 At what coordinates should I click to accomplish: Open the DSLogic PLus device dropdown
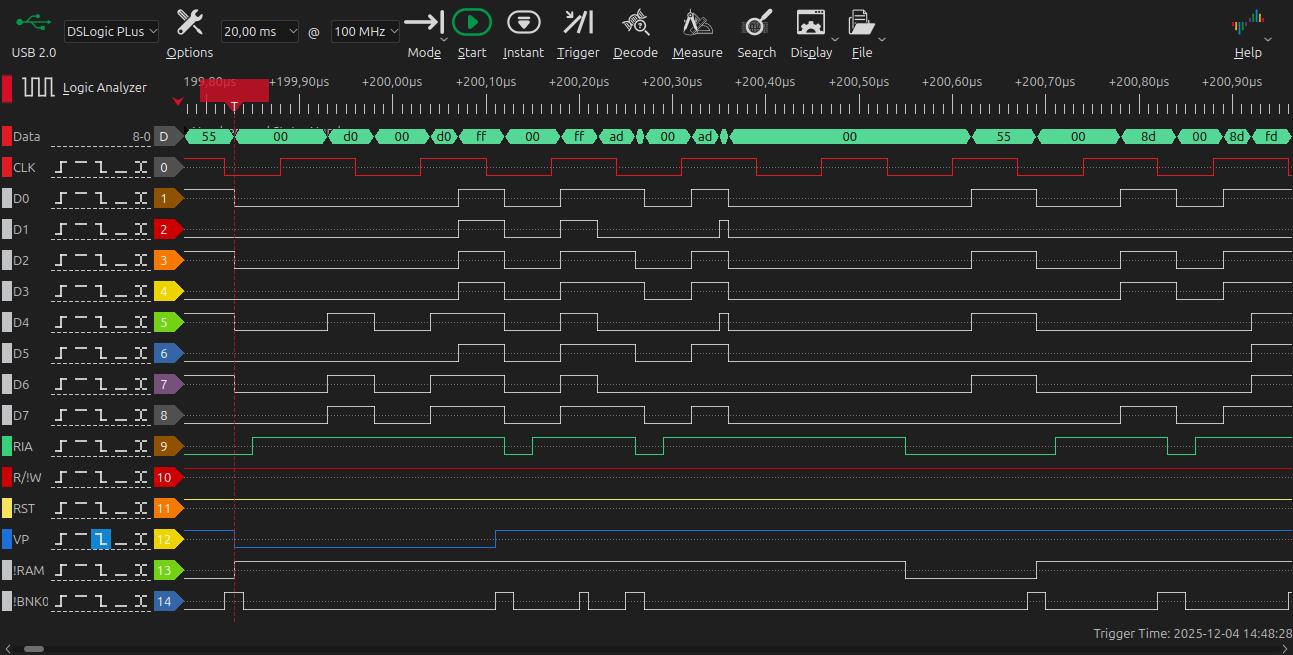pos(111,32)
